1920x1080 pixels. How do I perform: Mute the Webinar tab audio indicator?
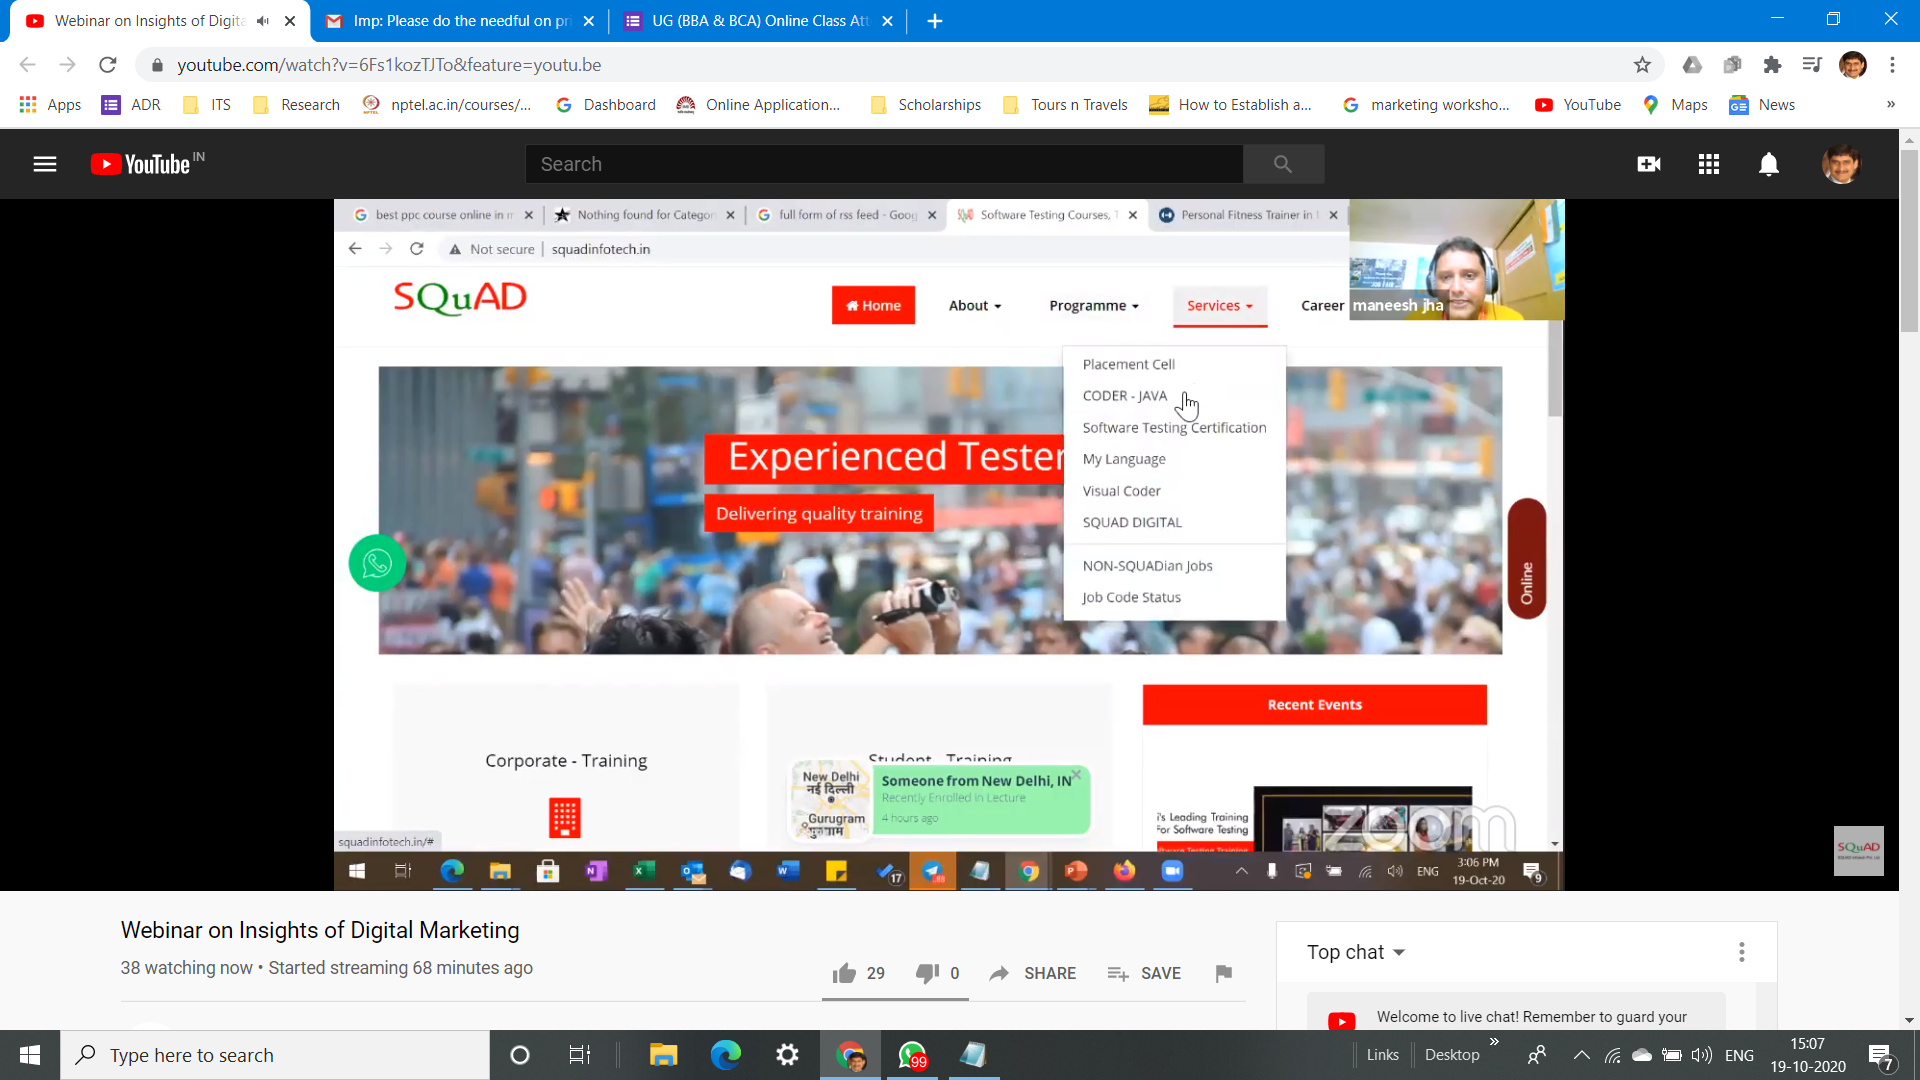coord(263,21)
